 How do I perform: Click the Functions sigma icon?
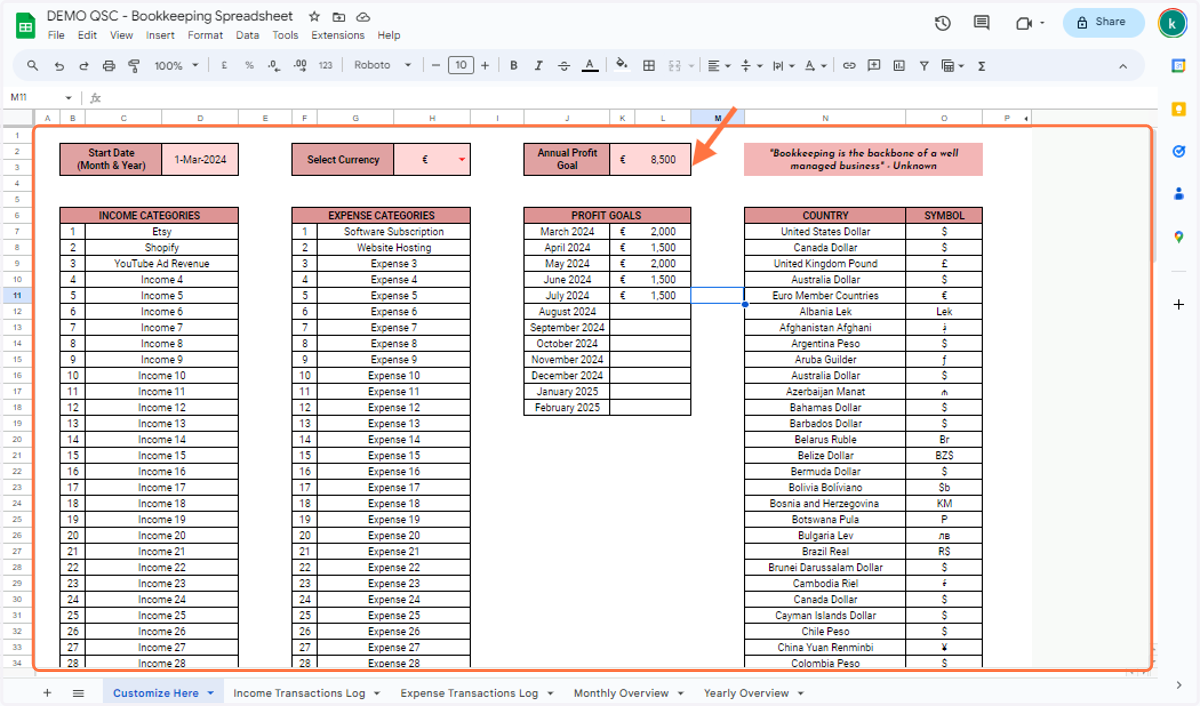click(981, 65)
